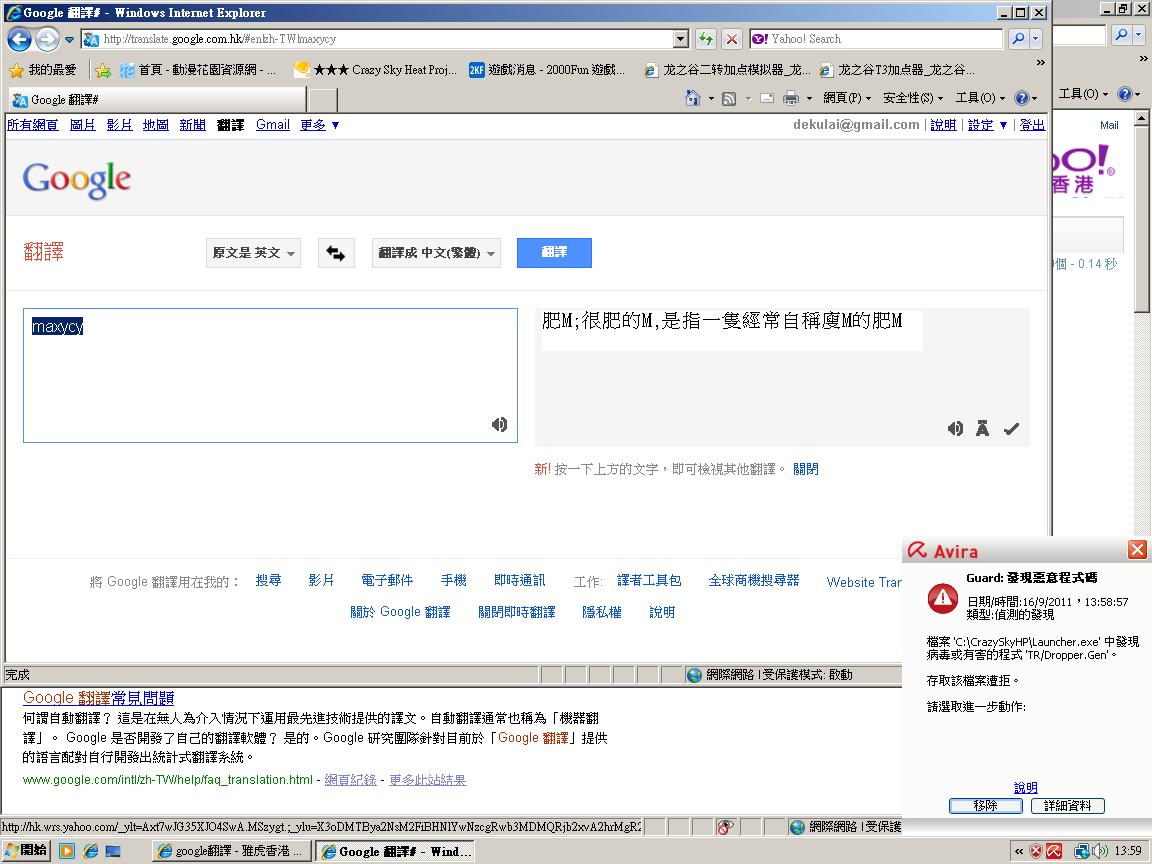Click the 開始 Start button
Screen dimensions: 1152x864
click(26, 851)
